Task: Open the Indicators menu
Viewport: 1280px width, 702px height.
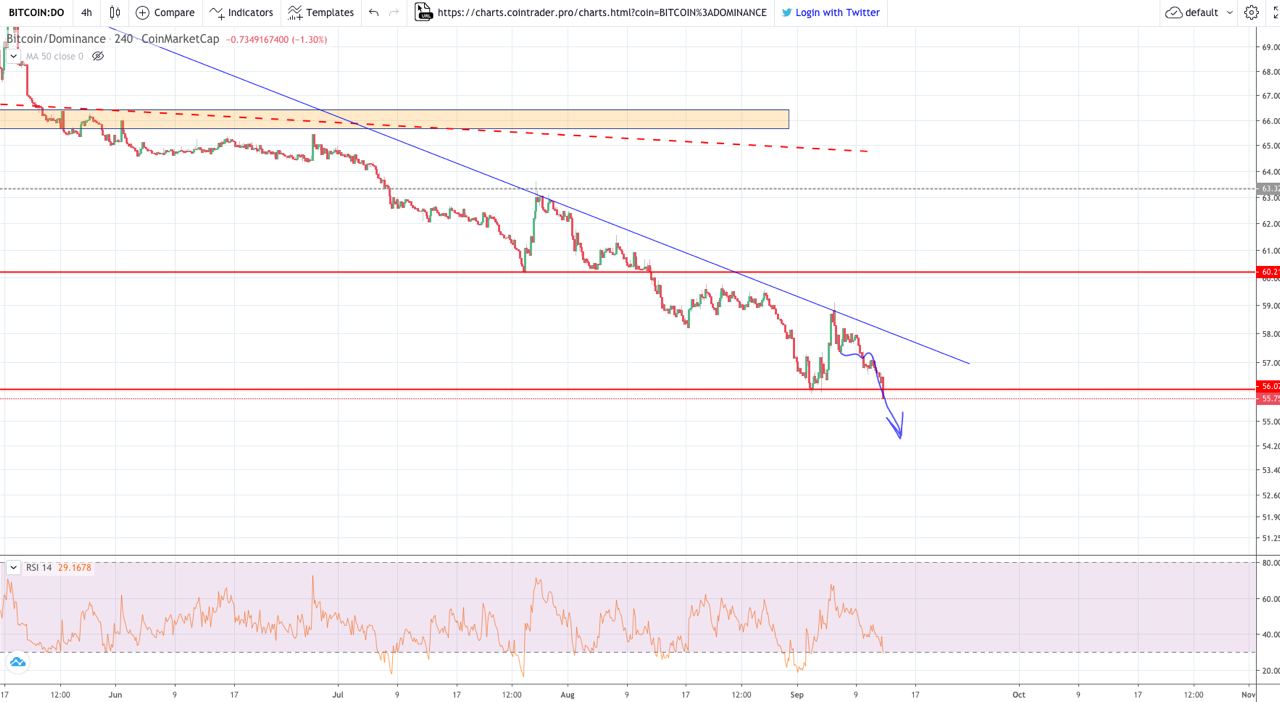Action: point(241,12)
